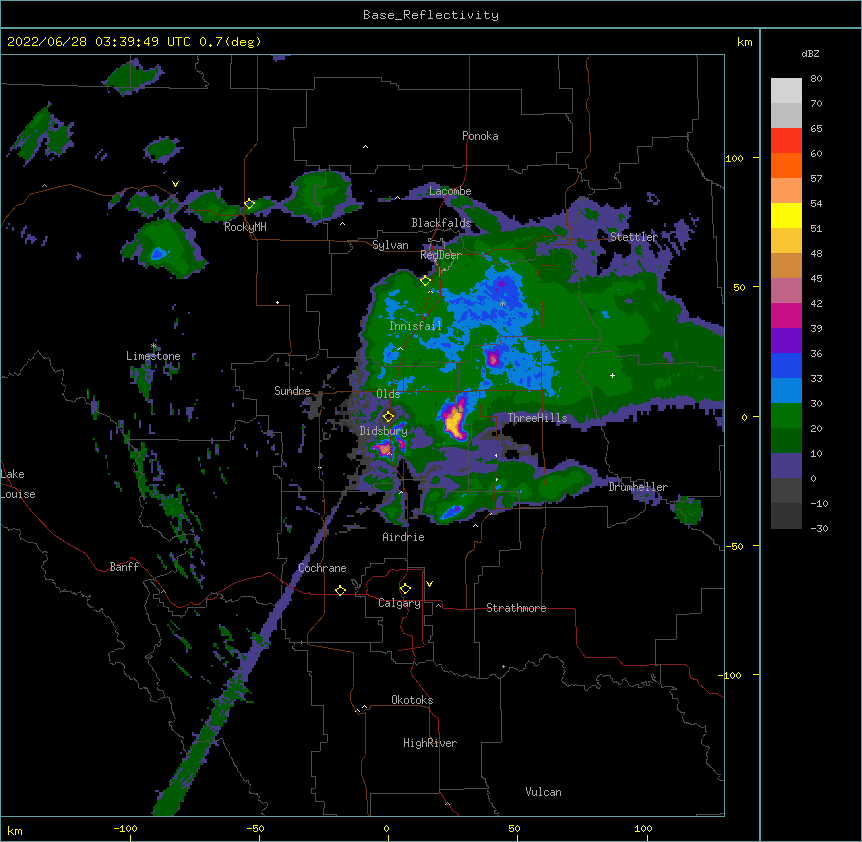Select the blue 33-36 dBZ legend swatch
Screen dimensions: 862x842
(x=786, y=365)
